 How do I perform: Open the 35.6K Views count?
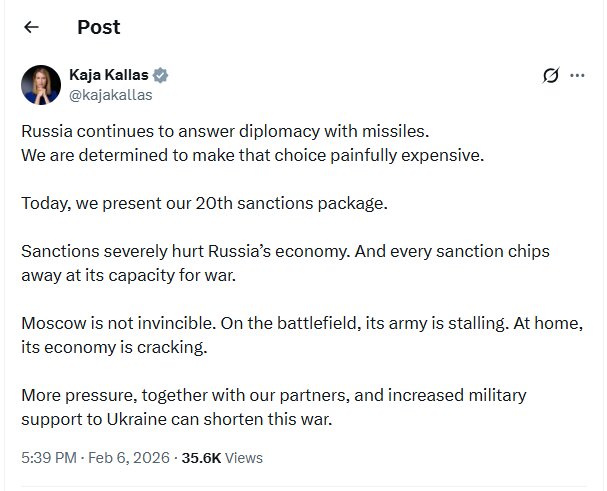coord(221,457)
